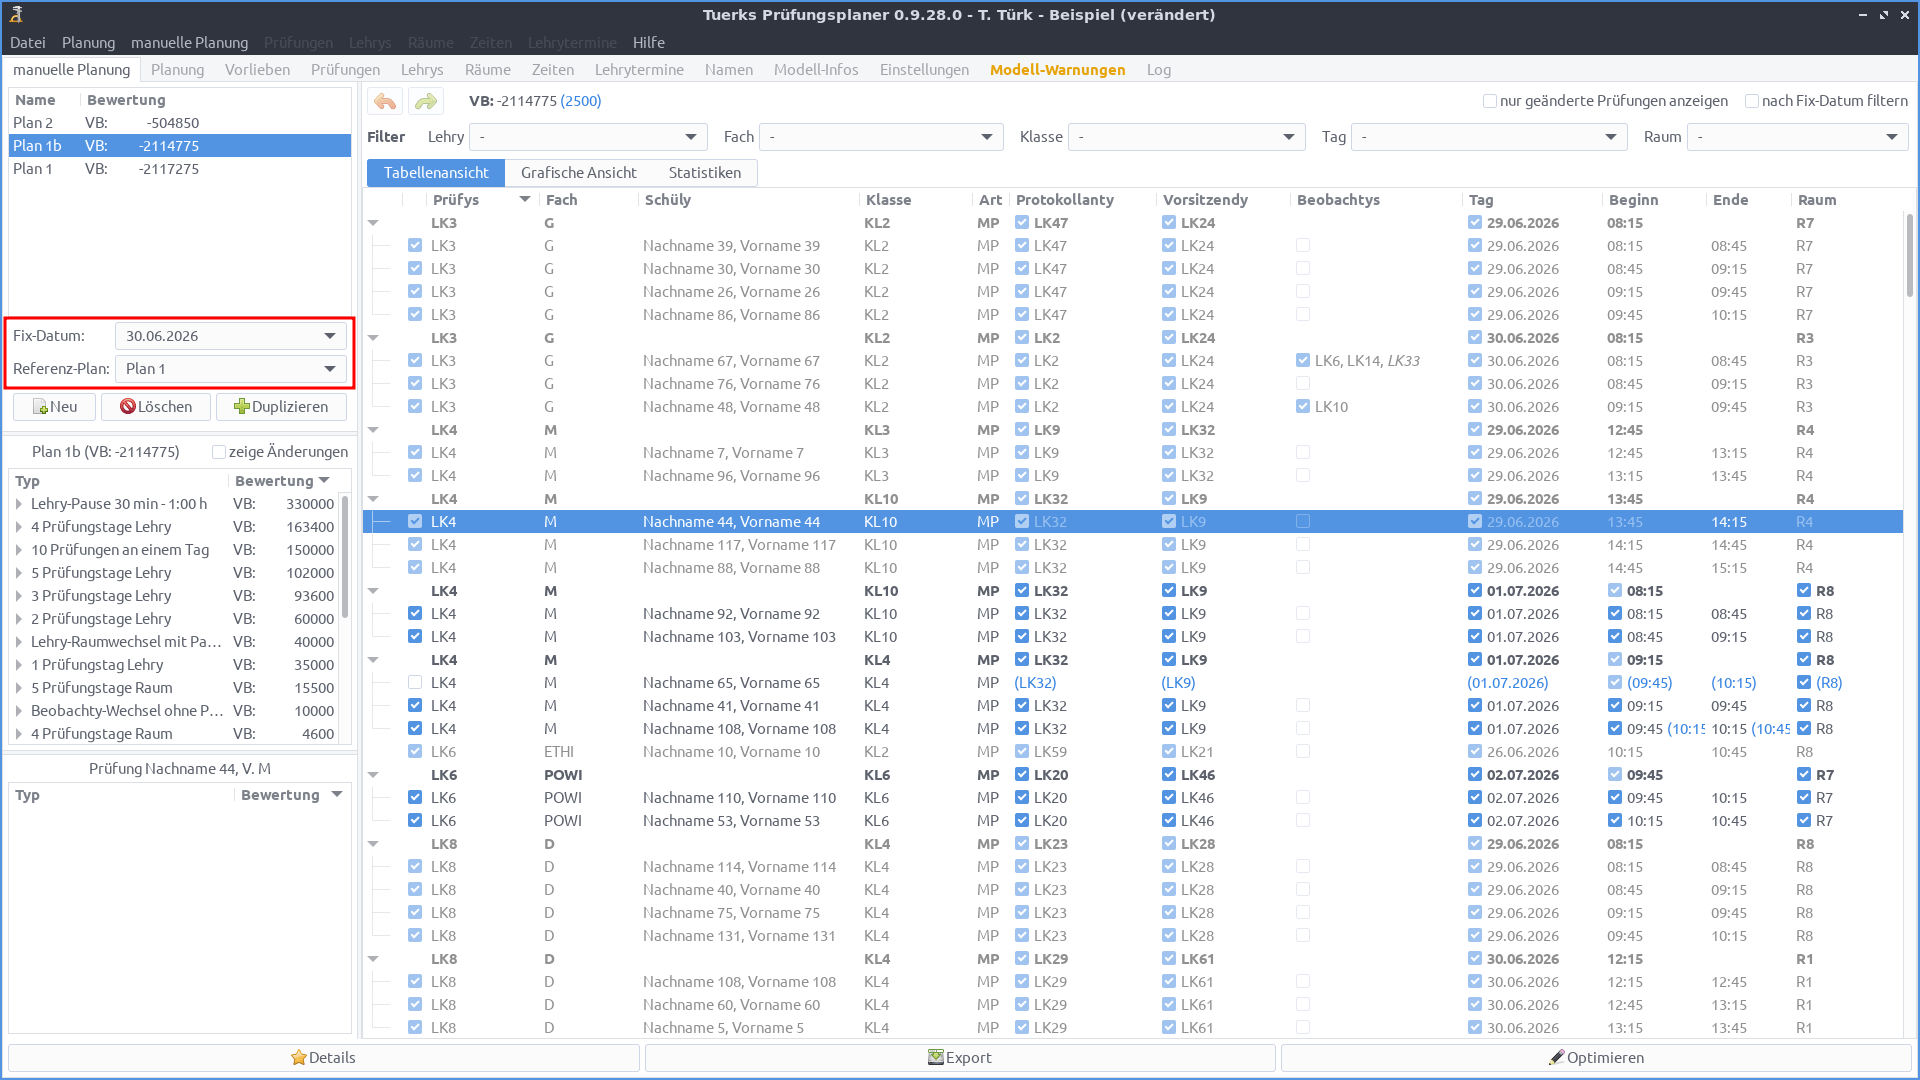
Task: Check the 'zeige Änderungen' checkbox
Action: [219, 452]
